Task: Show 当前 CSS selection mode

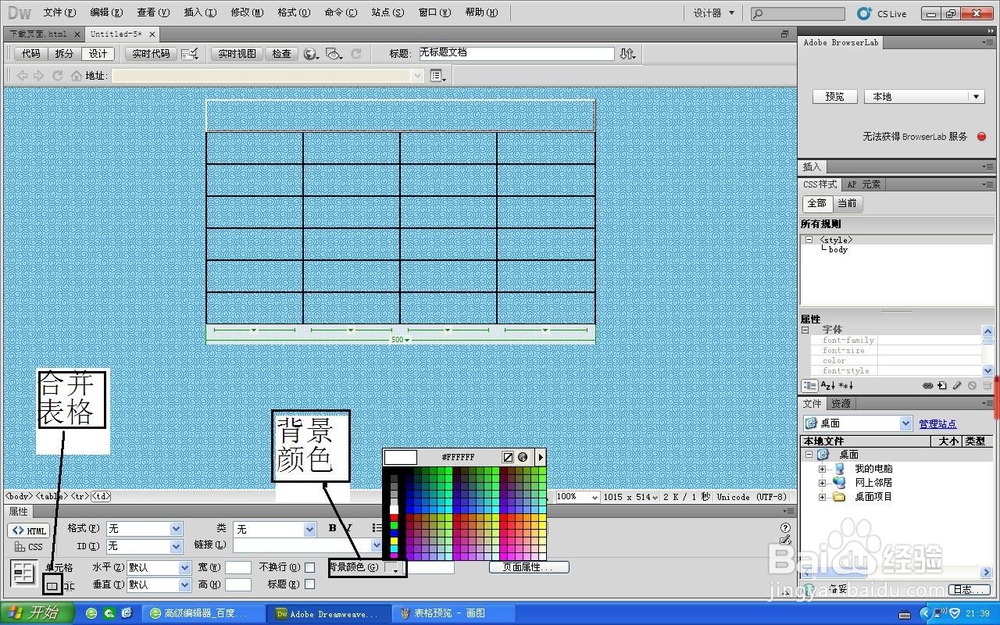Action: point(847,203)
